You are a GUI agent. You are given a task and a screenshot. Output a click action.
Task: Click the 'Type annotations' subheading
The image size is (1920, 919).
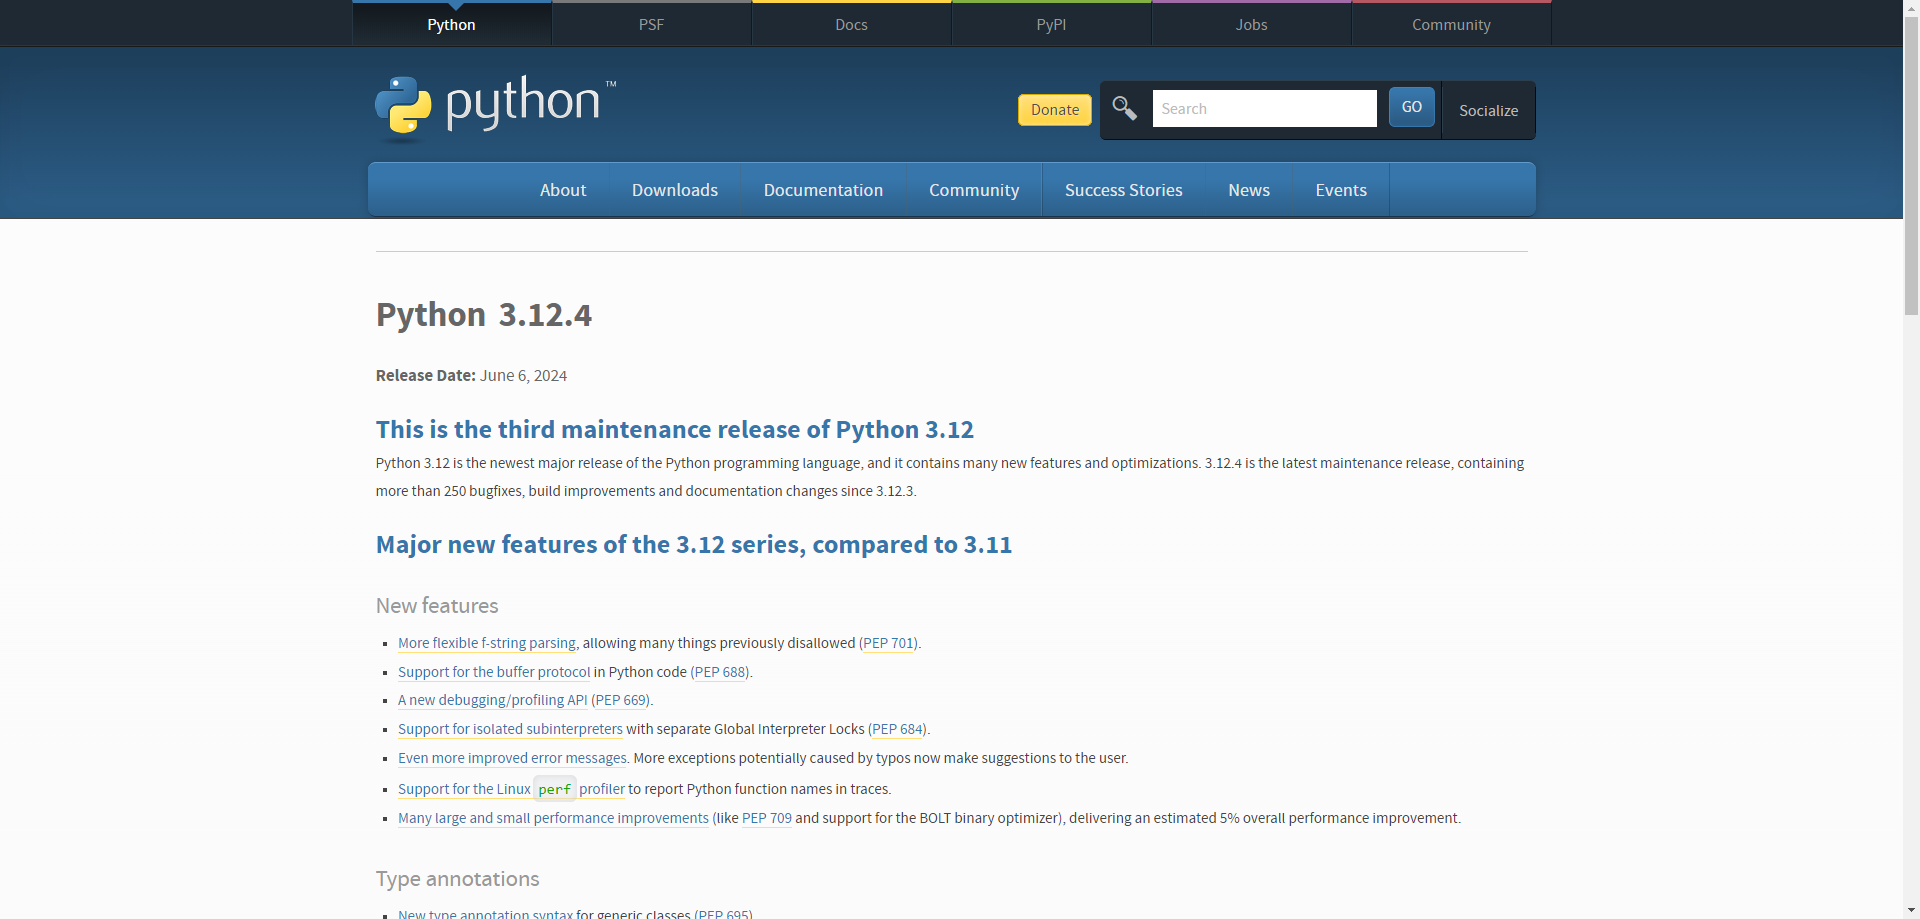(x=457, y=879)
